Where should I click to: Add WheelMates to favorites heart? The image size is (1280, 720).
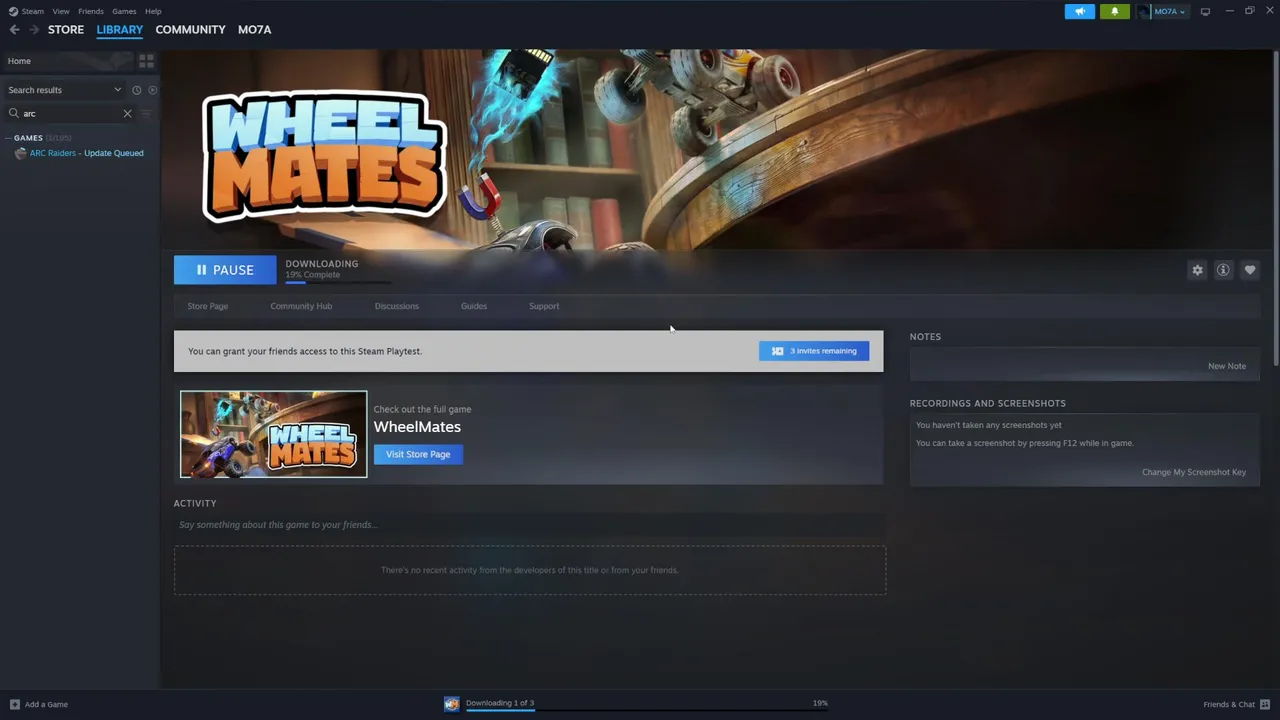(x=1250, y=270)
